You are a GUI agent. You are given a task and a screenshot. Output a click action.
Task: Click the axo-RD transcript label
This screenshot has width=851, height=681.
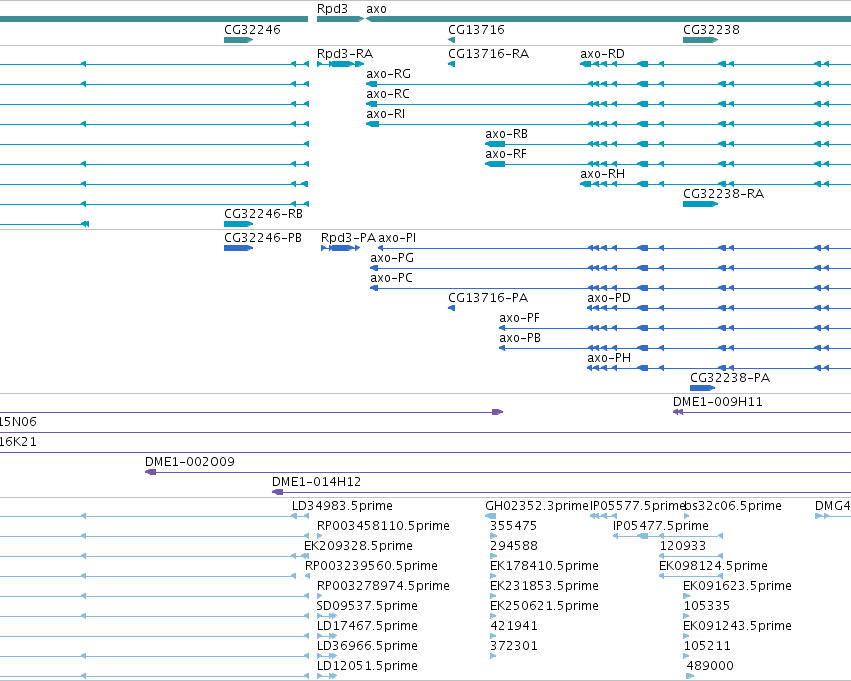click(602, 54)
